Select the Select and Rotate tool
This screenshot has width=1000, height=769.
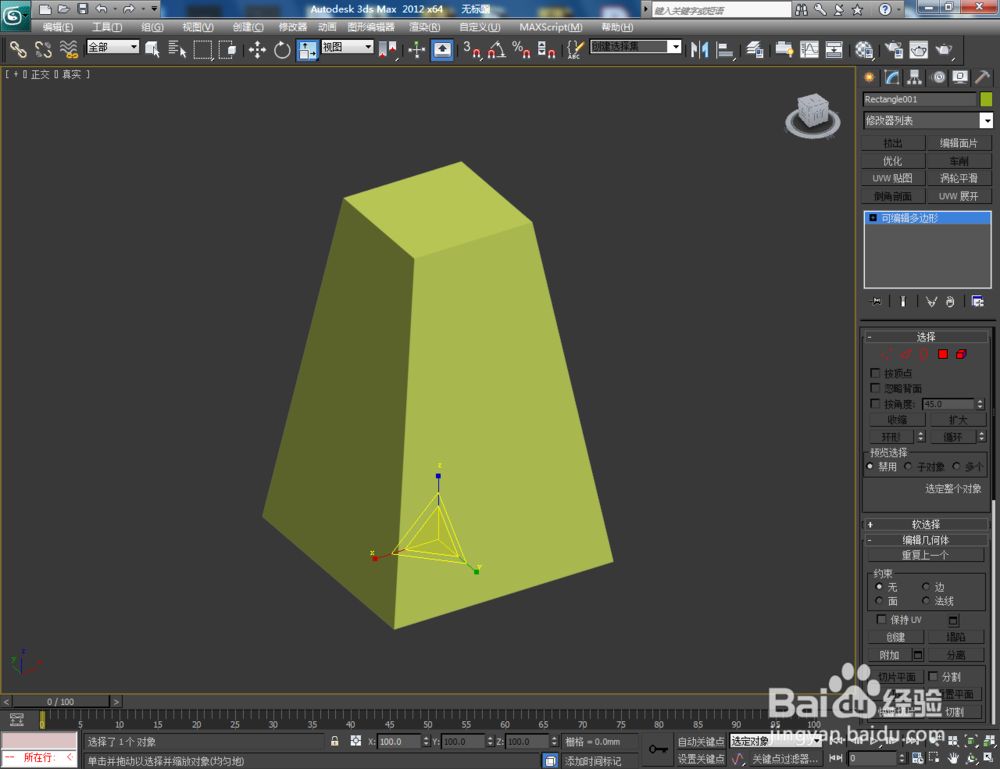pyautogui.click(x=282, y=48)
